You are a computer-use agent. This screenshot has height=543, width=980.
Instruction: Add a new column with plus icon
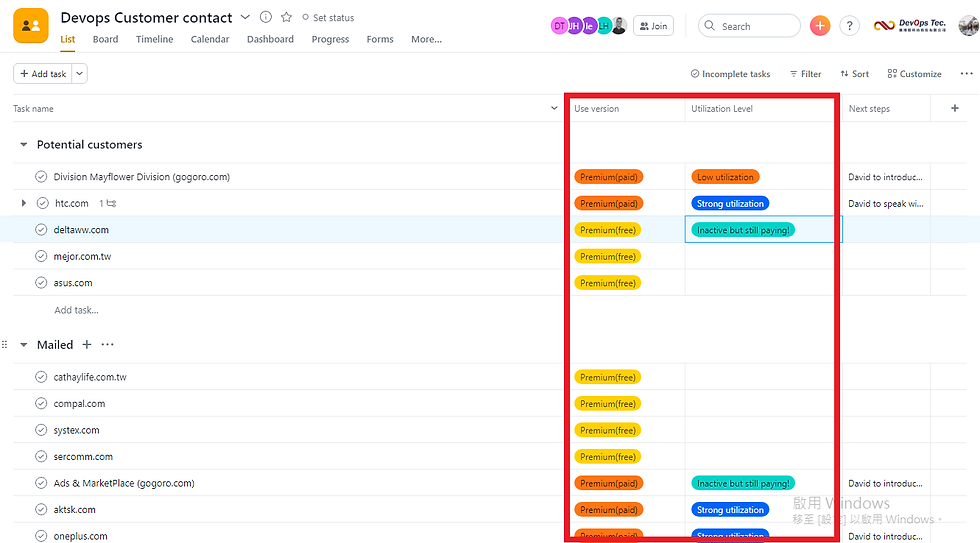[954, 108]
